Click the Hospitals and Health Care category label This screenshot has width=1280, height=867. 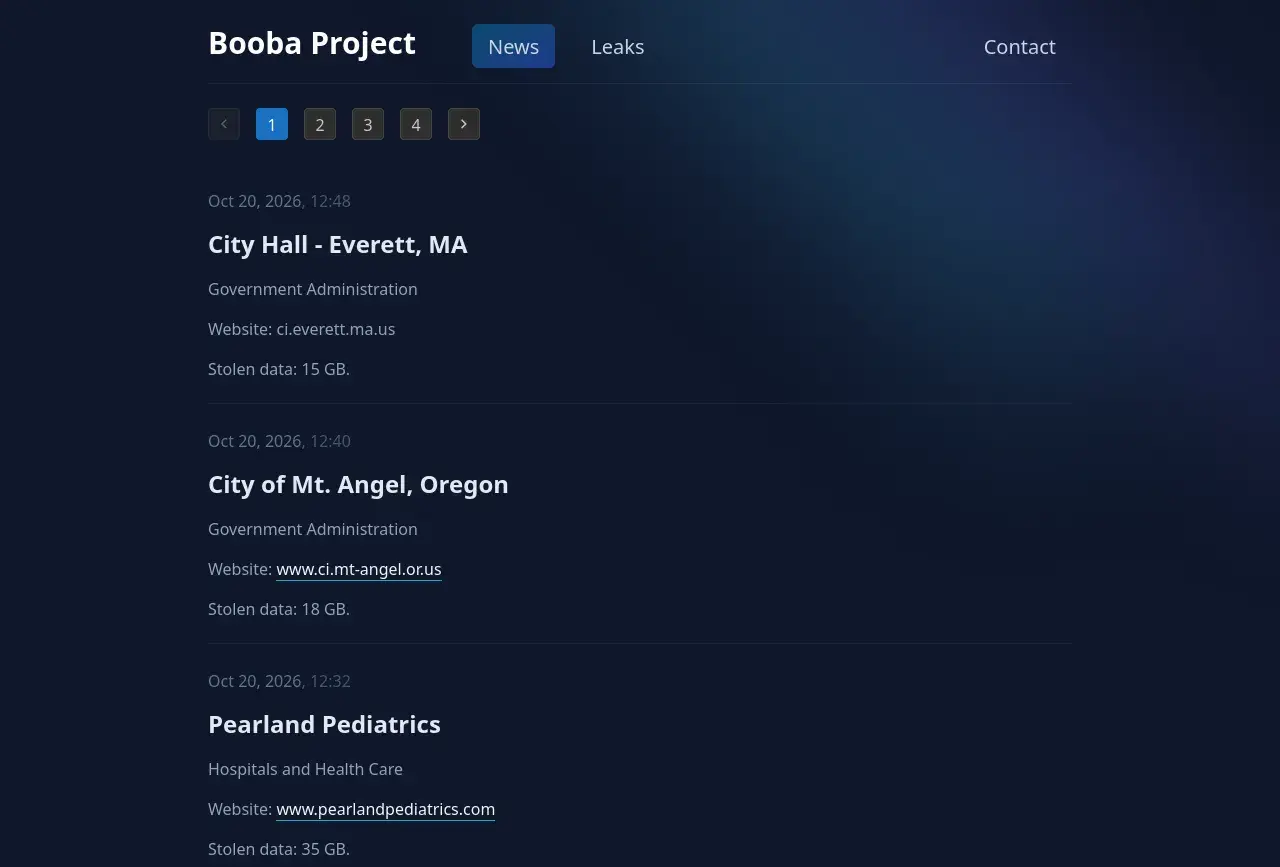click(x=305, y=769)
